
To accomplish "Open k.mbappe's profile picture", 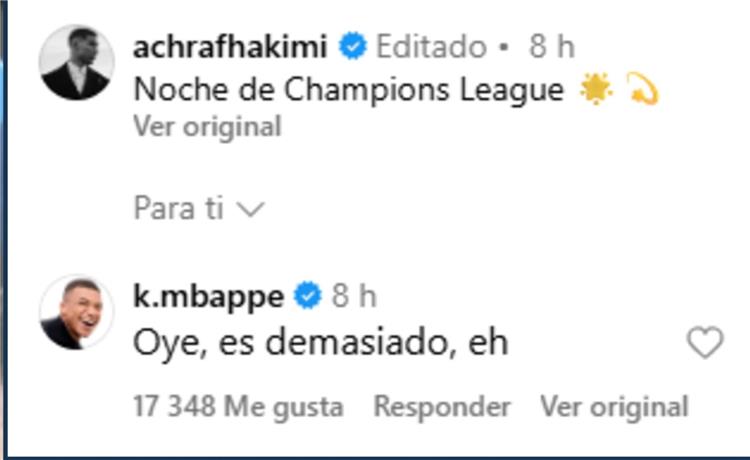I will coord(76,312).
